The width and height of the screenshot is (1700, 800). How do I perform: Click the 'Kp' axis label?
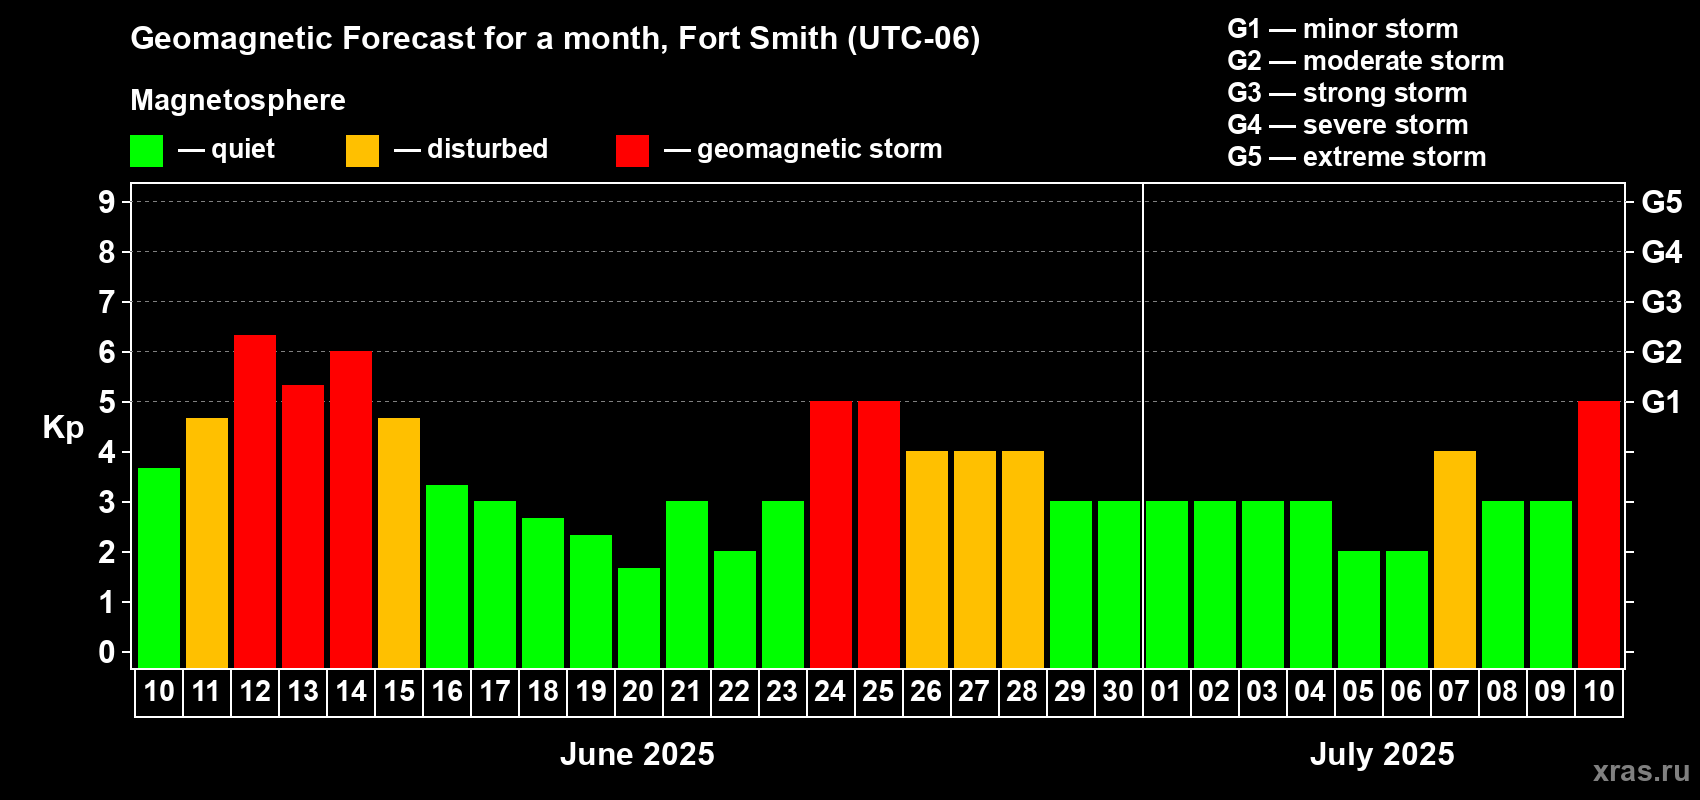point(63,428)
